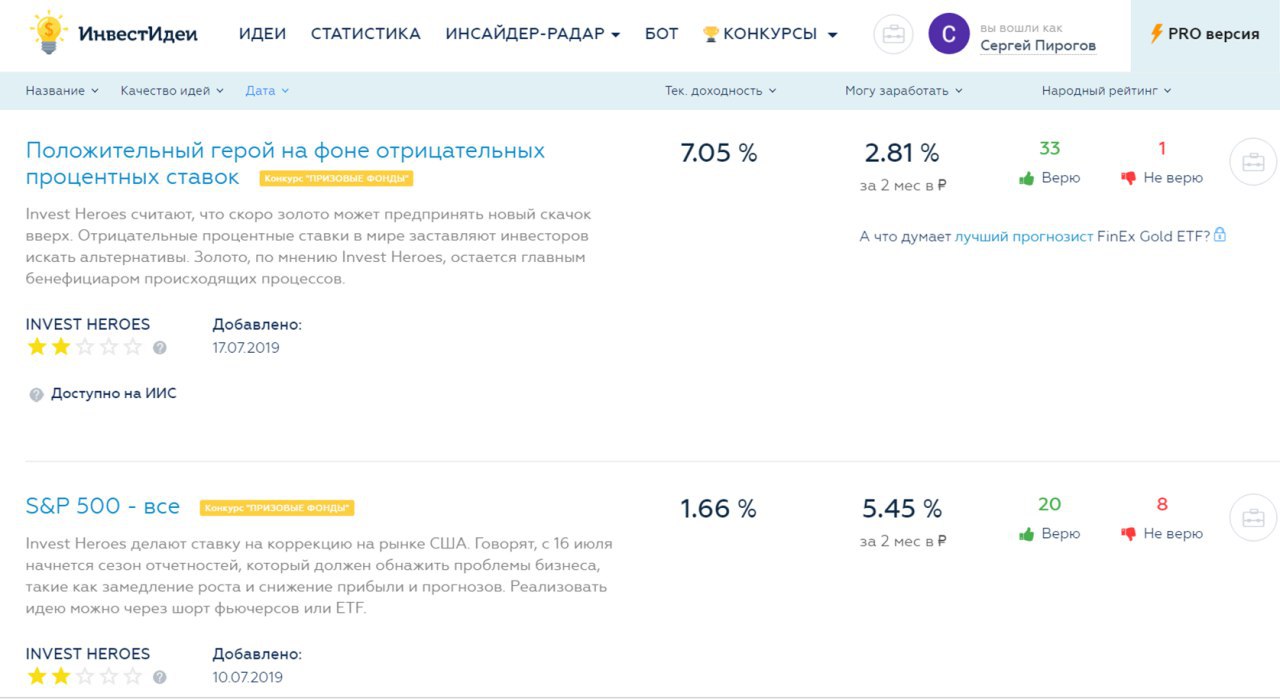Add S&P 500 idea to portfolio briefcase
Screen dimensions: 1280x699
[1252, 518]
